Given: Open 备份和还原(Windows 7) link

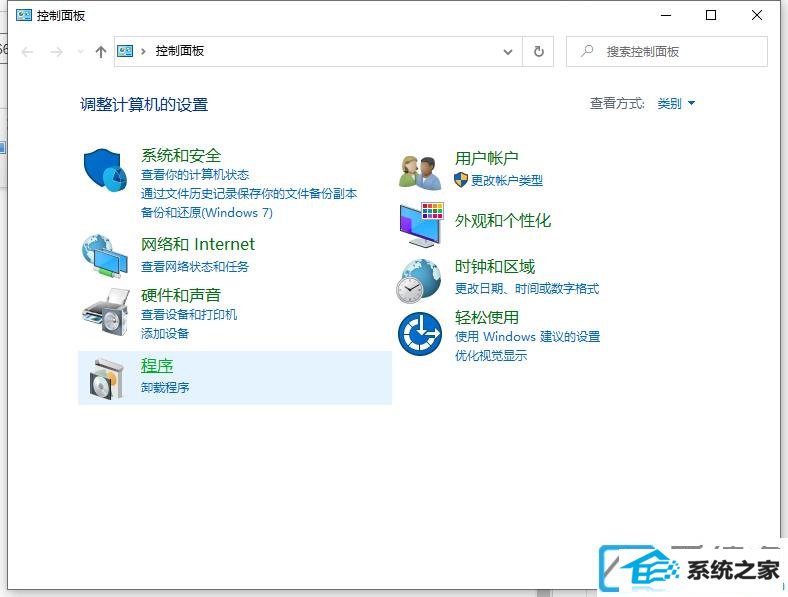Looking at the screenshot, I should [207, 213].
